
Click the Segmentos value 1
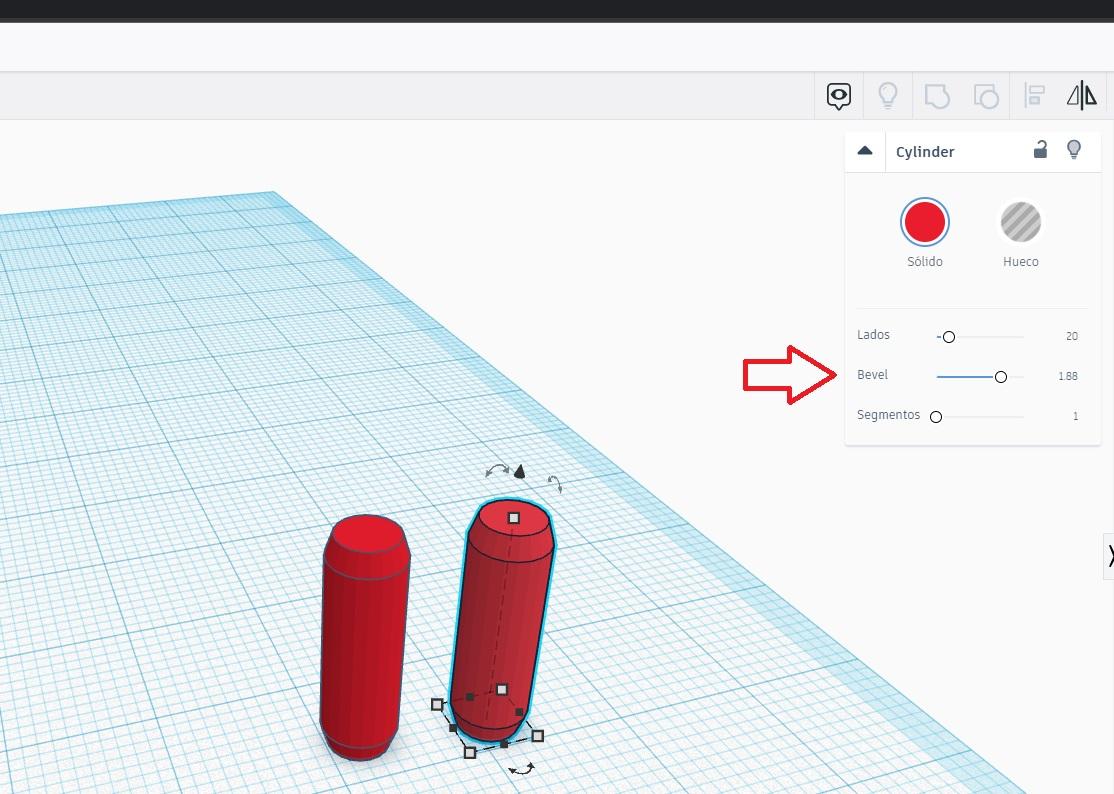[1076, 417]
